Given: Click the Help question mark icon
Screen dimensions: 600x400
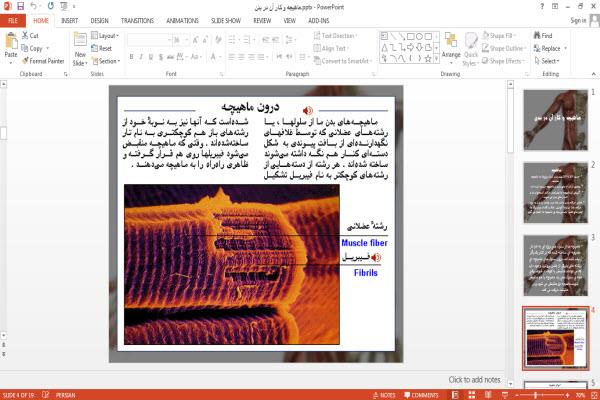Looking at the screenshot, I should click(542, 7).
